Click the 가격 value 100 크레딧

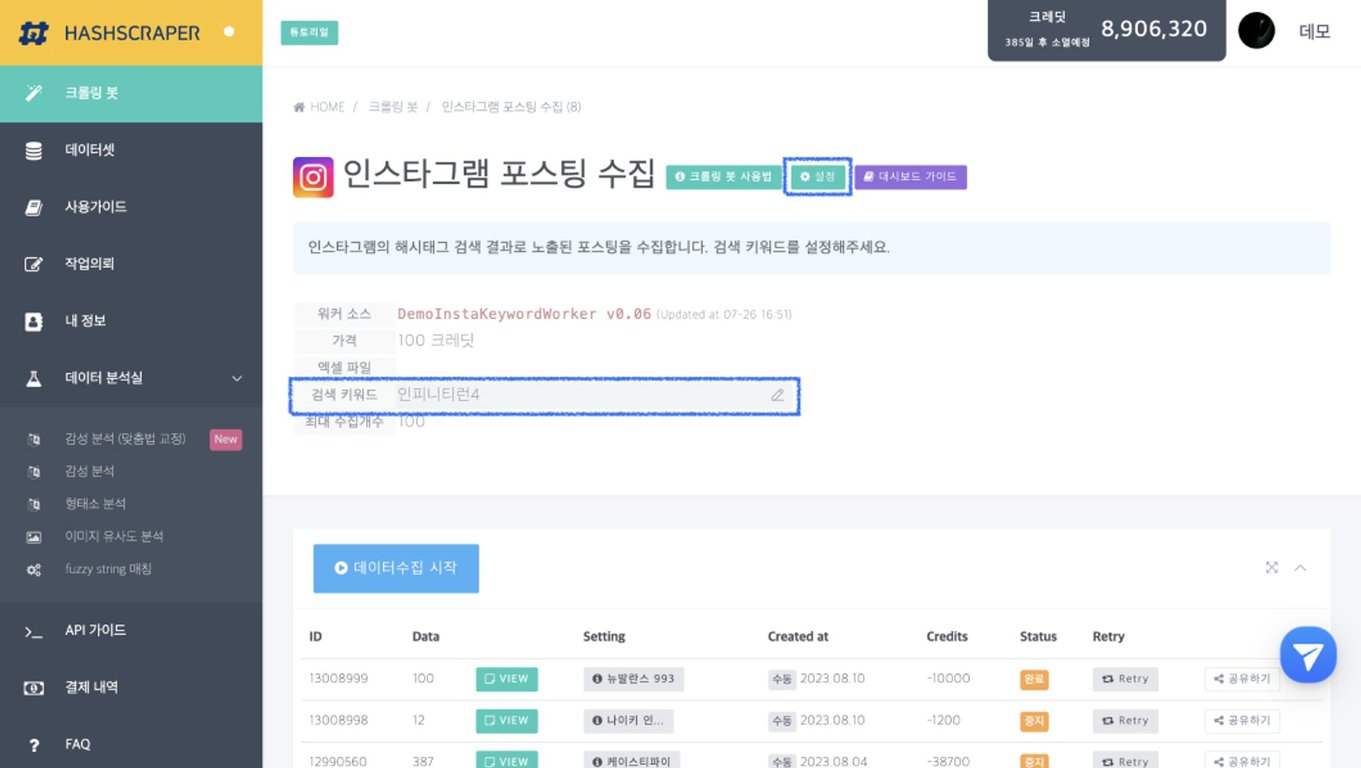[435, 340]
